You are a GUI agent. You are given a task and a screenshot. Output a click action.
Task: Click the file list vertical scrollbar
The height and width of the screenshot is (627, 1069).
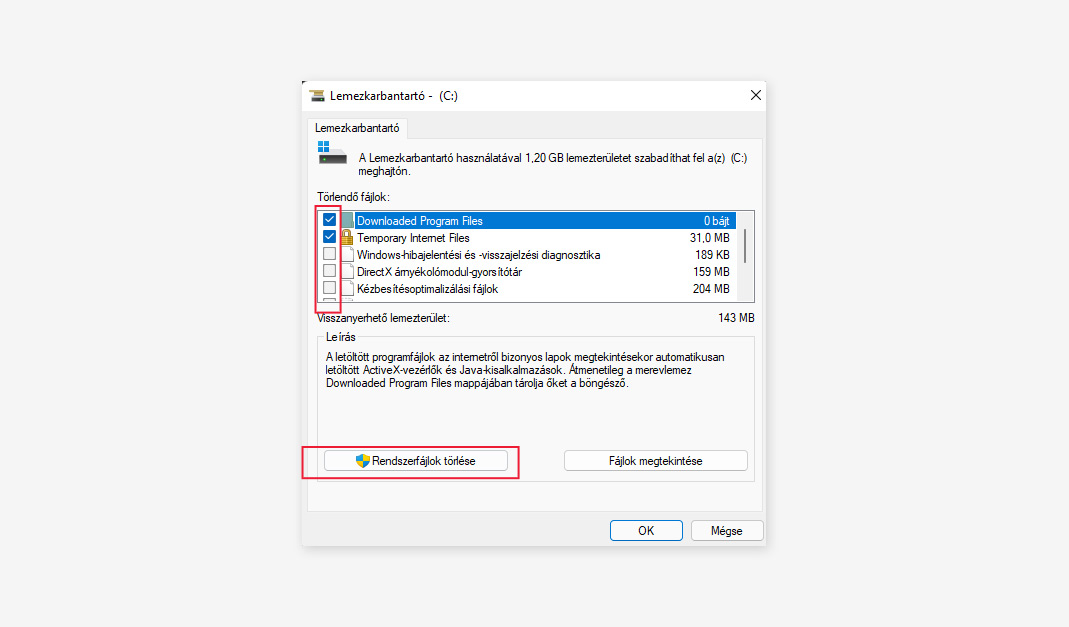point(745,256)
